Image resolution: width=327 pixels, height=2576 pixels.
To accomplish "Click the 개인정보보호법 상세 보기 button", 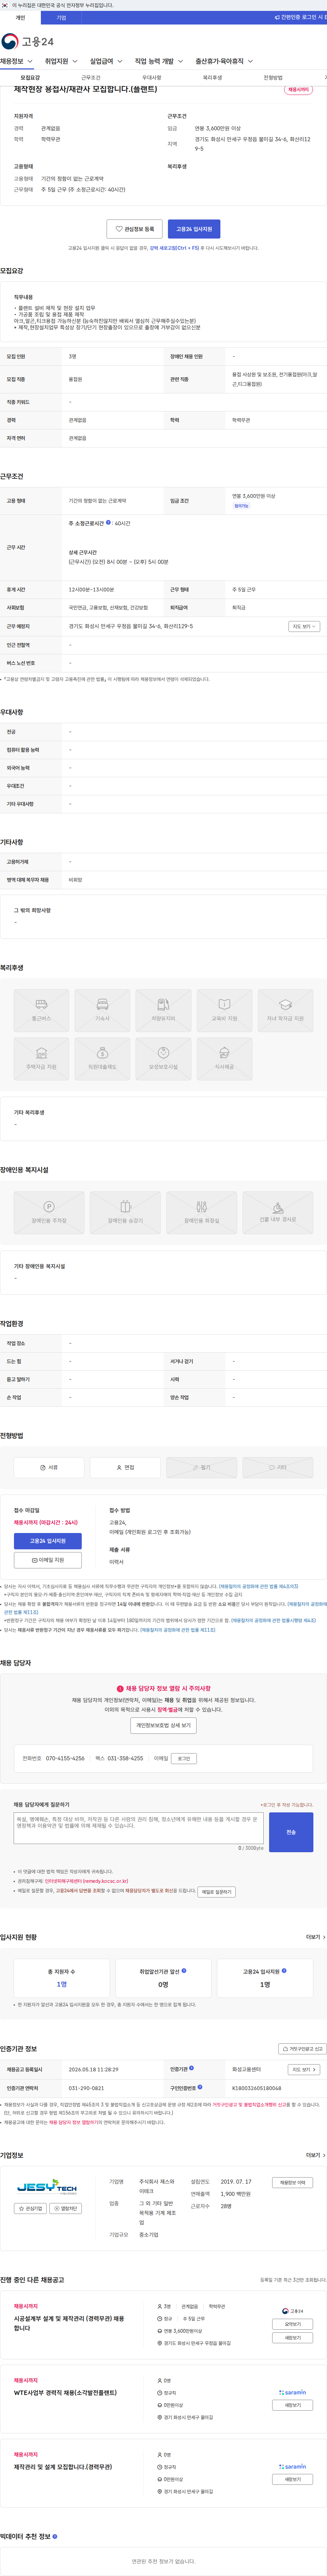I will (163, 1725).
